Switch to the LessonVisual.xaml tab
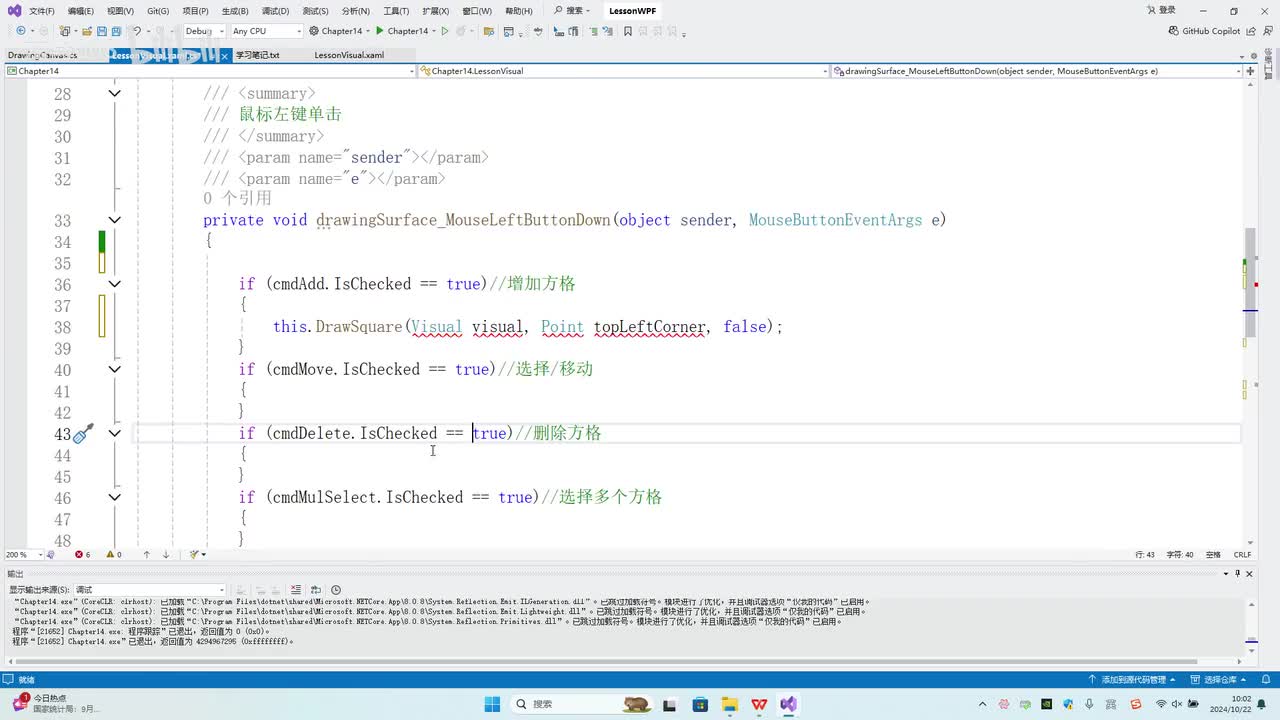Screen dimensions: 1280x720 pos(349,55)
